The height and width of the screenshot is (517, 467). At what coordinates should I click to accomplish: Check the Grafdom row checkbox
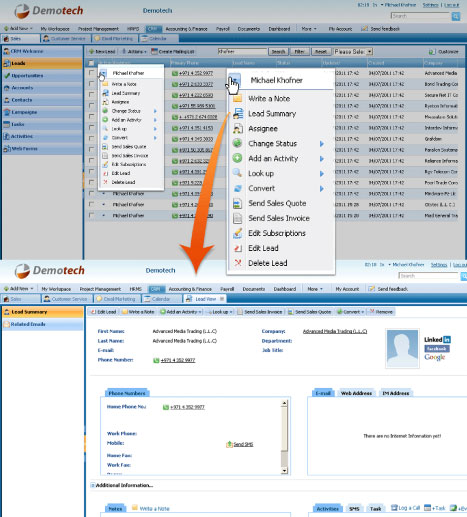pyautogui.click(x=91, y=138)
